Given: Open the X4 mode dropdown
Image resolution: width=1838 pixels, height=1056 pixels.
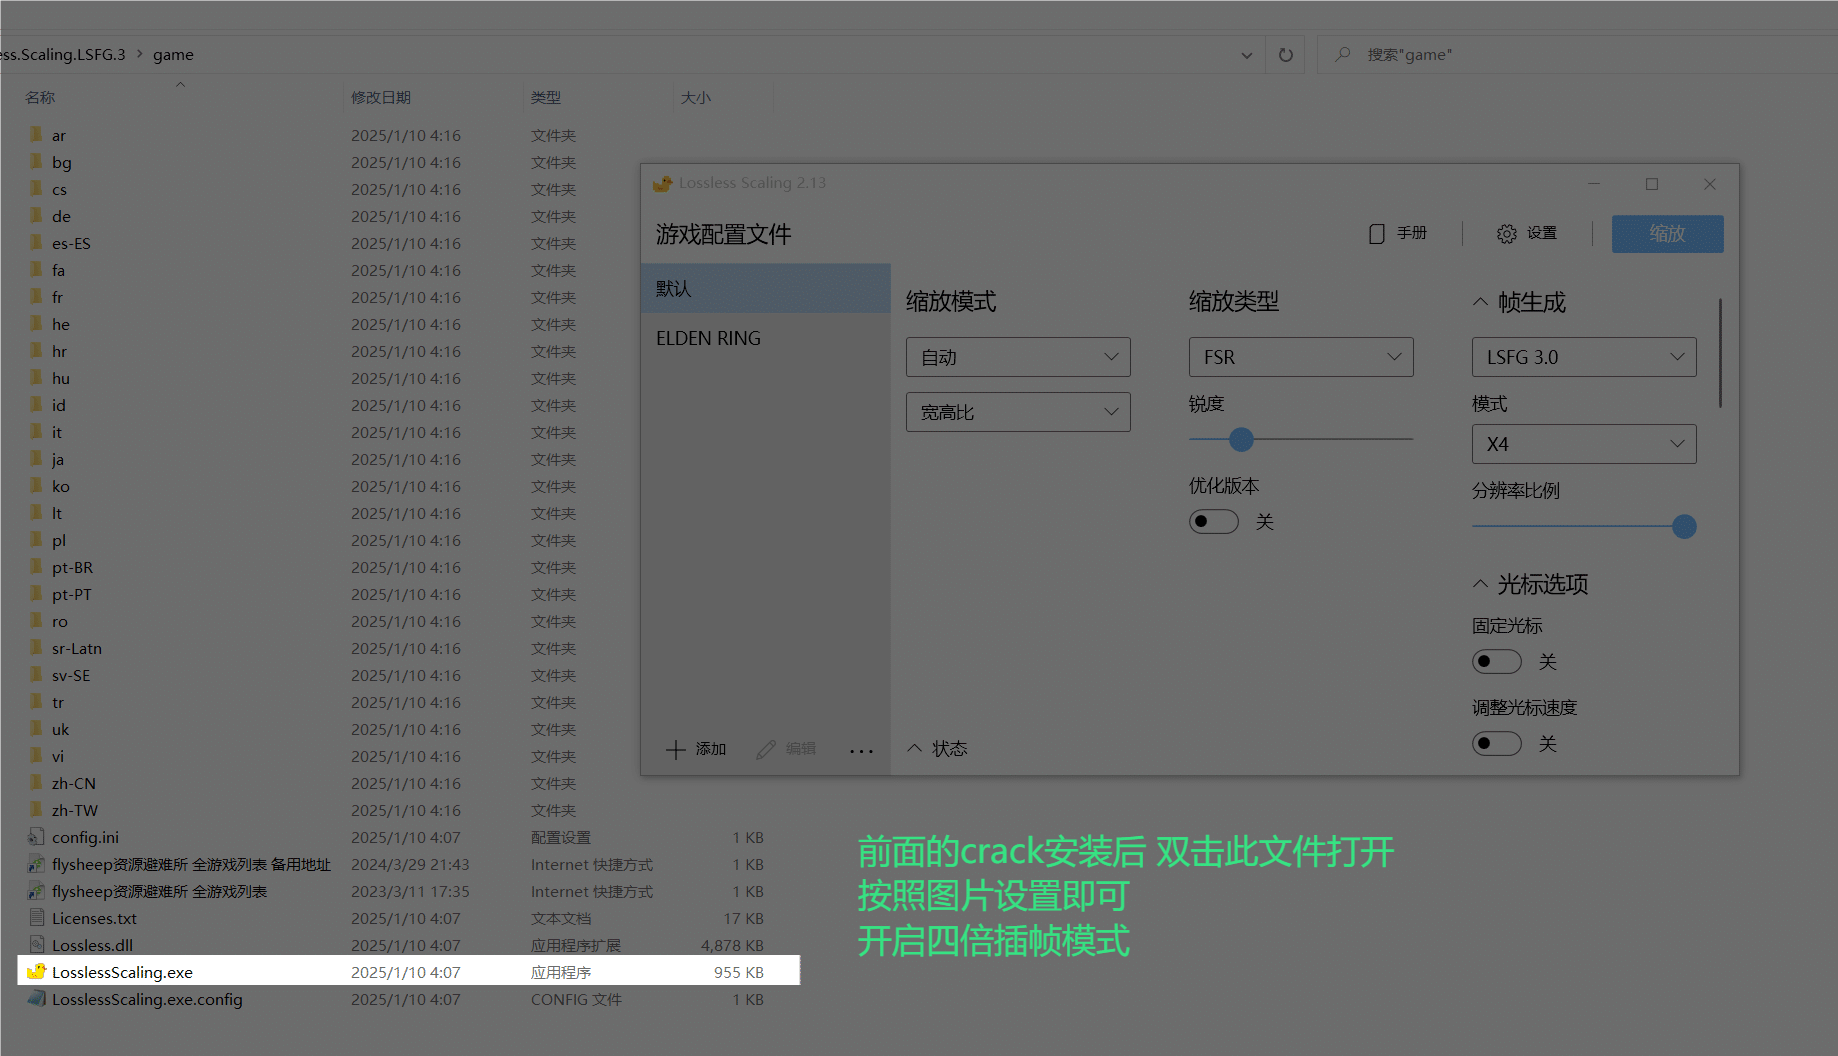Looking at the screenshot, I should 1583,444.
